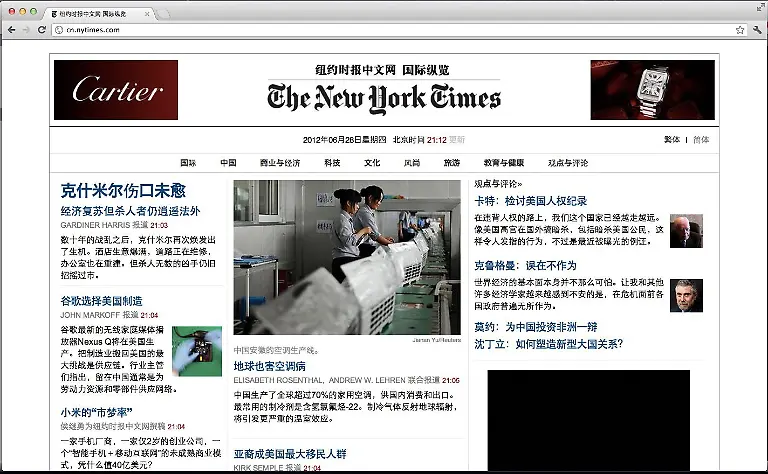The image size is (768, 474).
Task: Open the 旅游 navigation section
Action: pos(452,163)
